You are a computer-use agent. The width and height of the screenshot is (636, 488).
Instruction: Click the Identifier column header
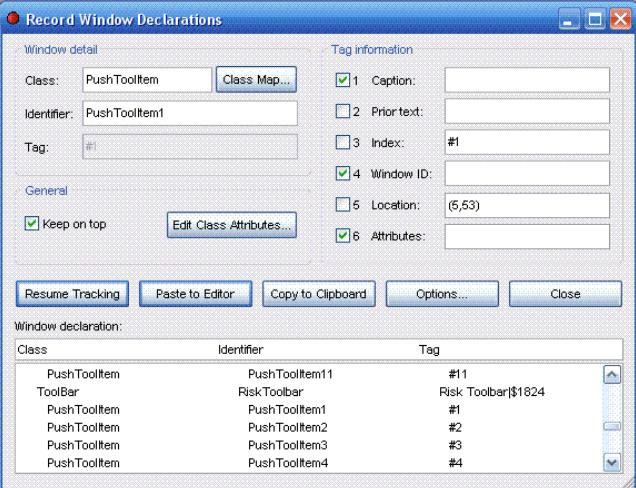click(241, 350)
